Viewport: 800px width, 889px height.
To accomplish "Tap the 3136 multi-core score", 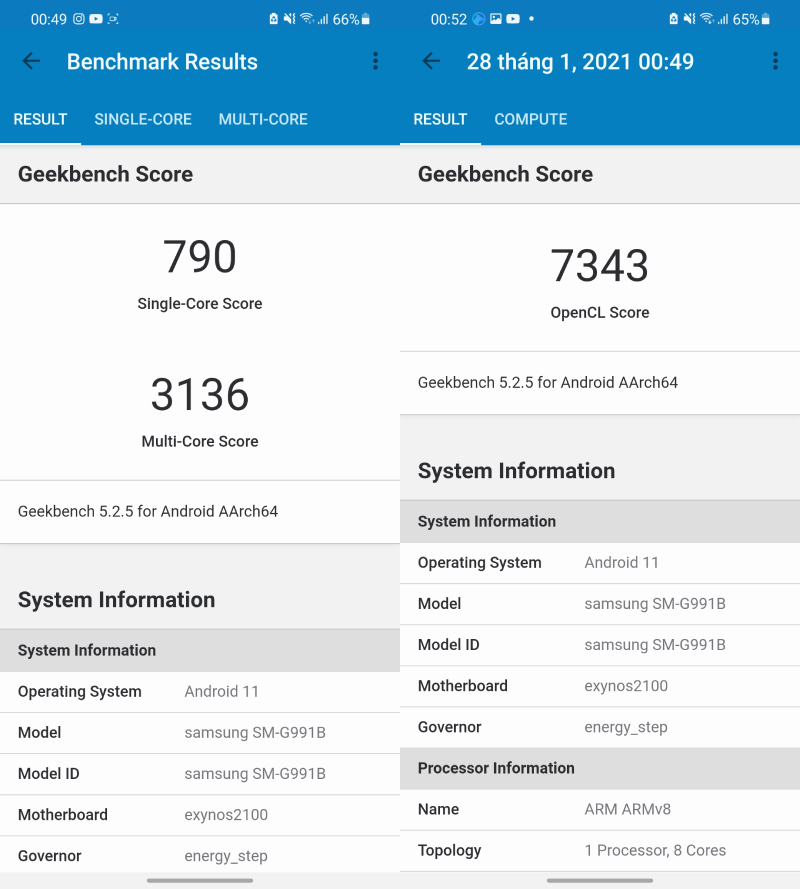I will tap(200, 395).
